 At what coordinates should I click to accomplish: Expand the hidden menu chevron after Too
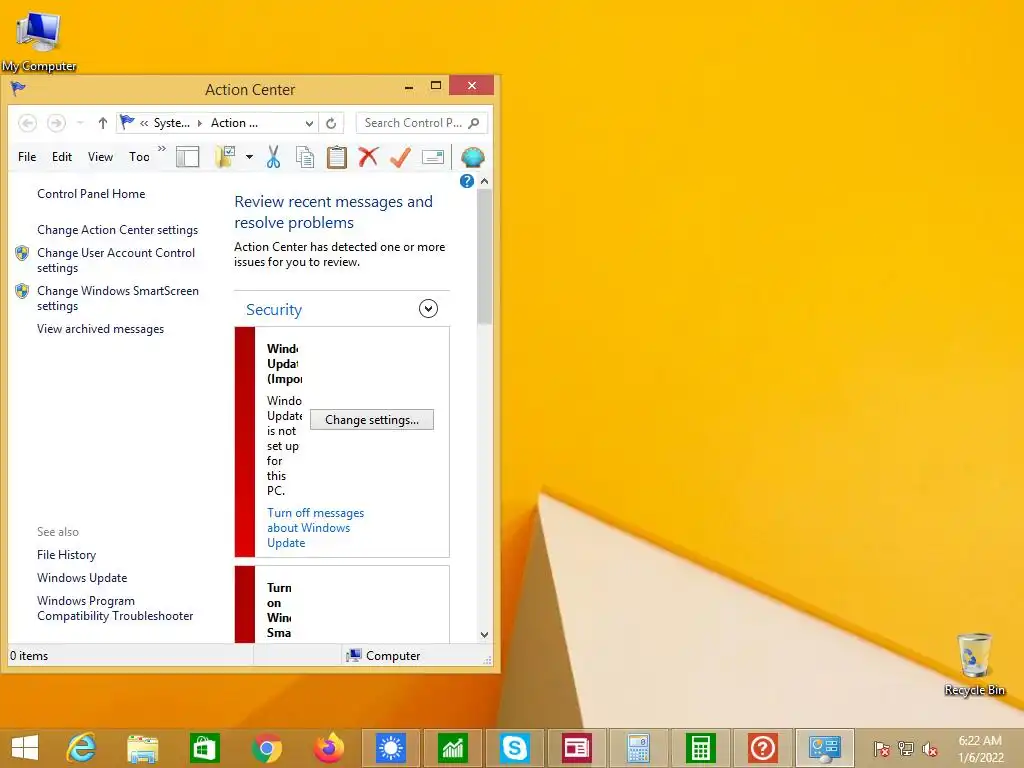[x=162, y=149]
